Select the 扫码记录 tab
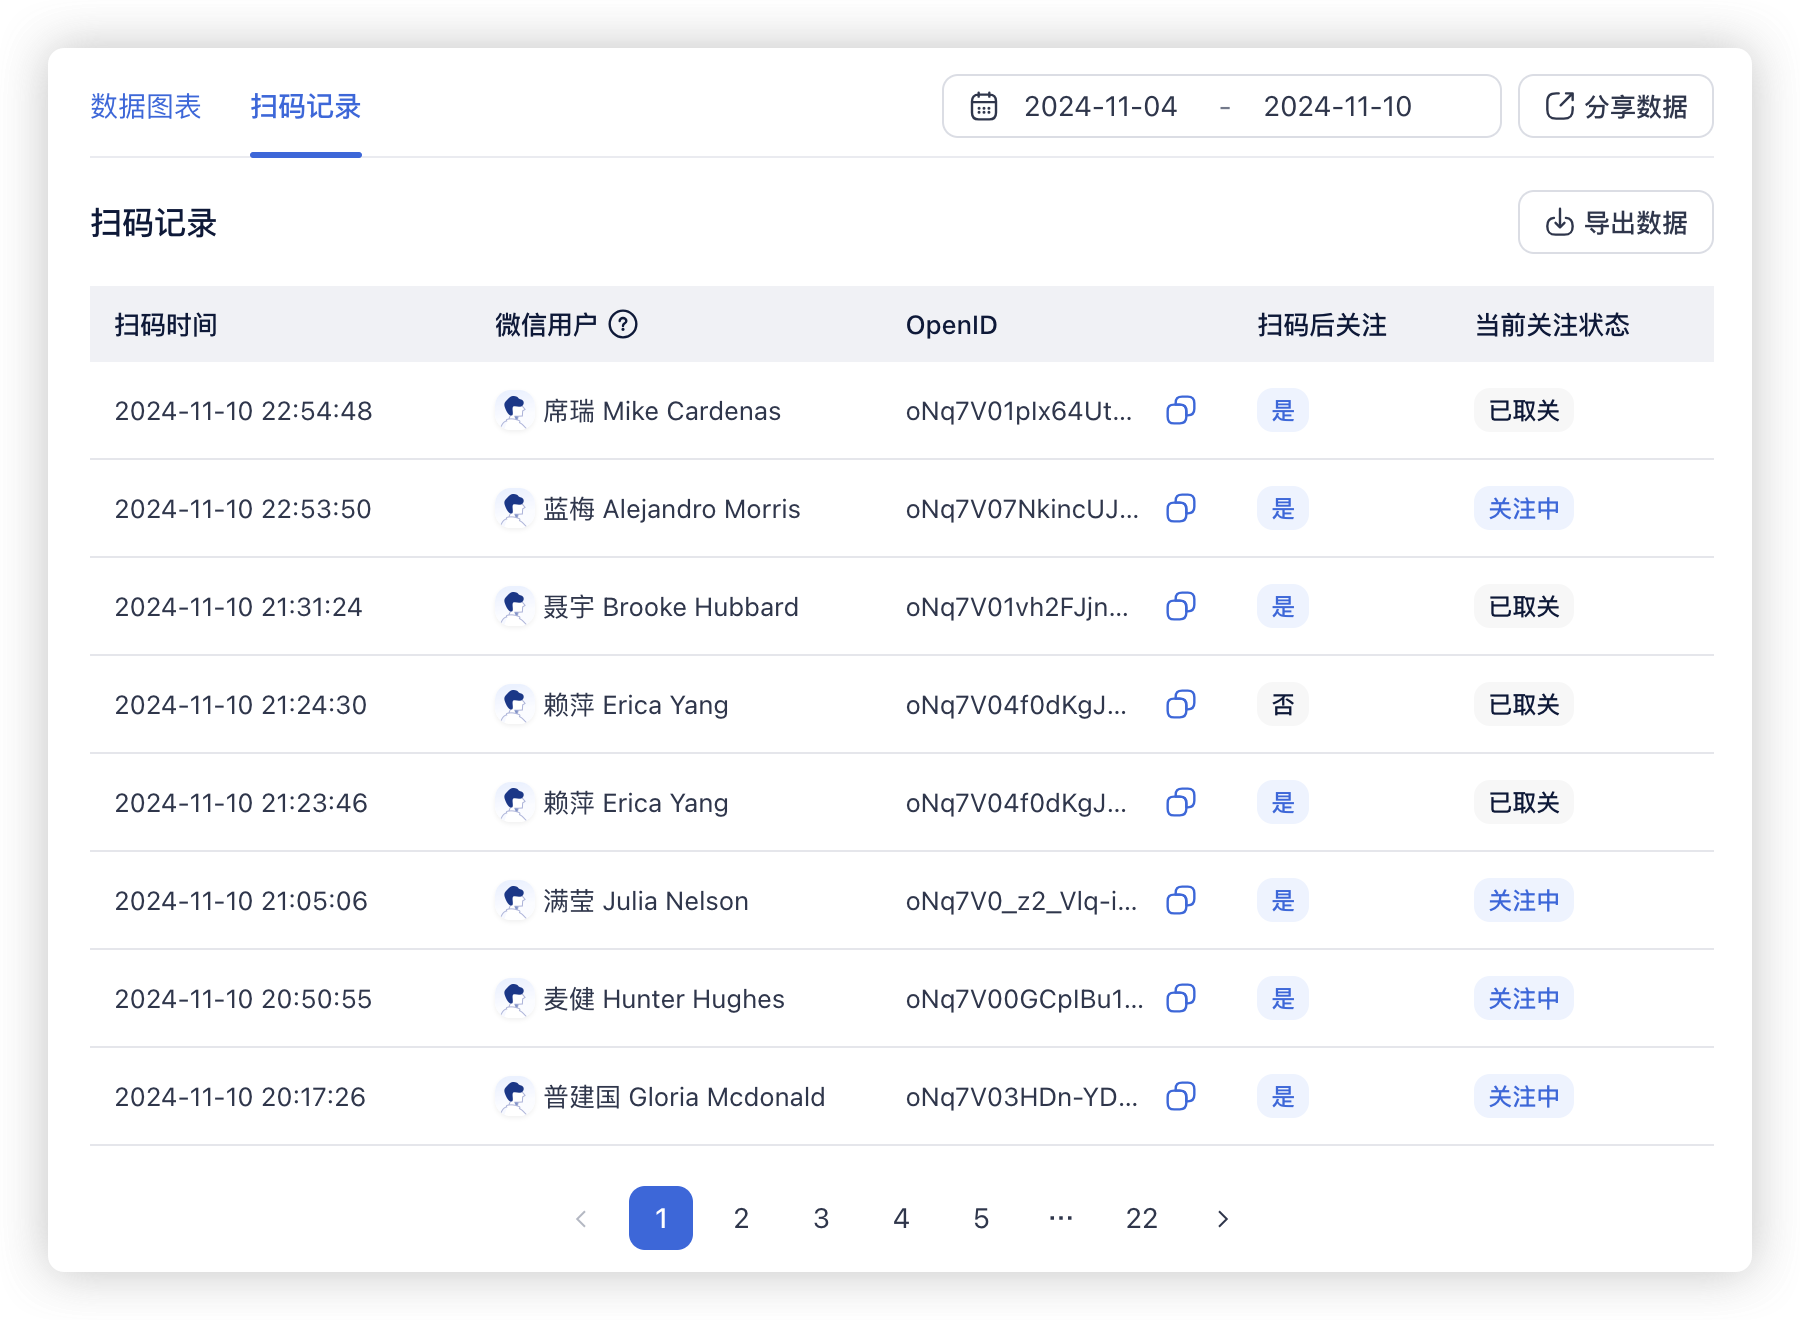Viewport: 1800px width, 1320px height. (306, 106)
